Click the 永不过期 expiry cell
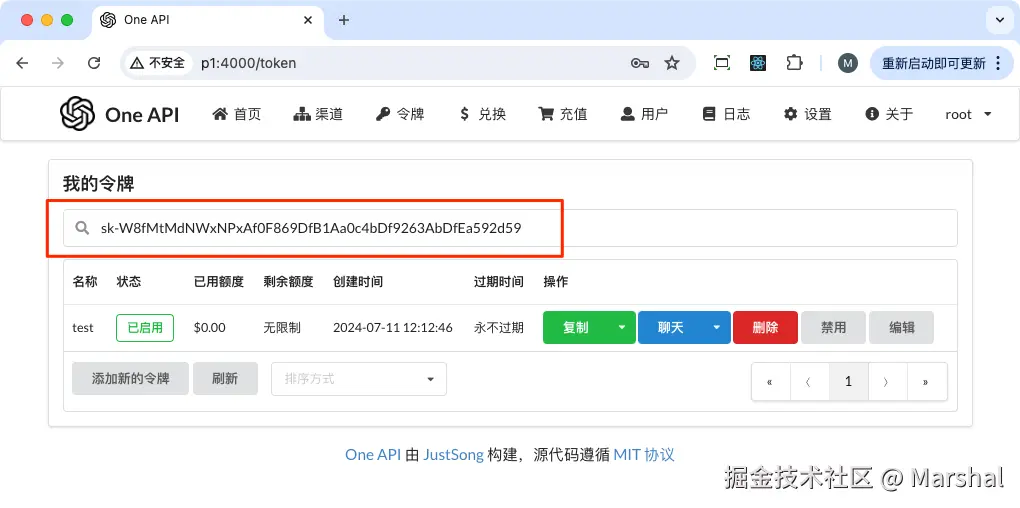Viewport: 1020px width, 508px height. click(x=499, y=328)
